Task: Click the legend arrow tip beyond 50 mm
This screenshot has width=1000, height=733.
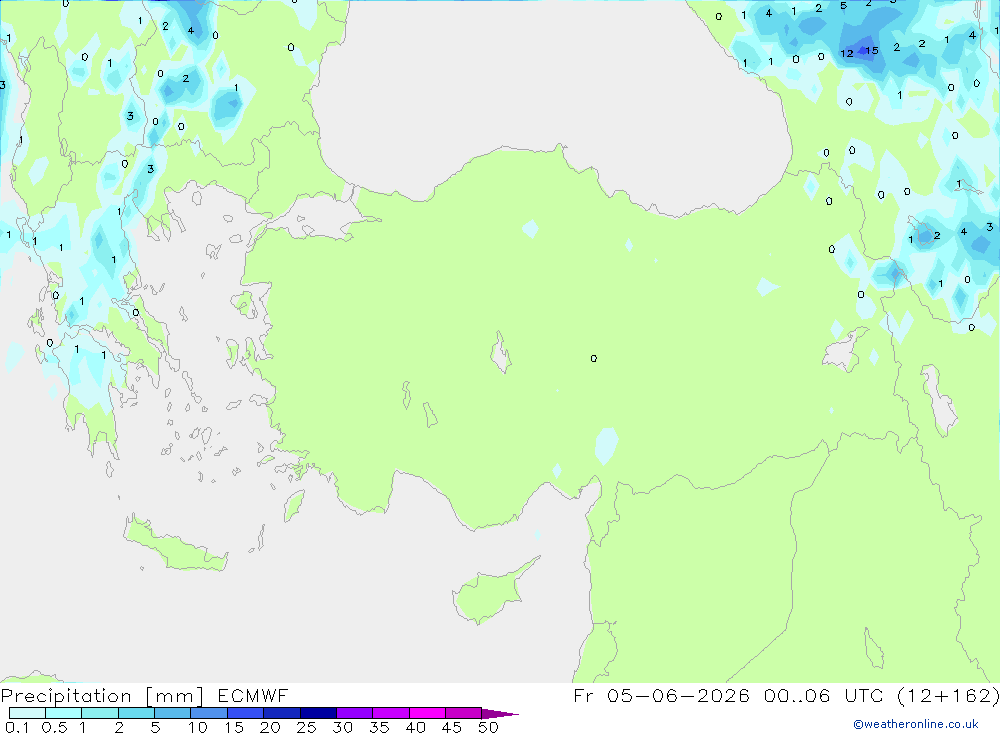Action: coord(501,714)
